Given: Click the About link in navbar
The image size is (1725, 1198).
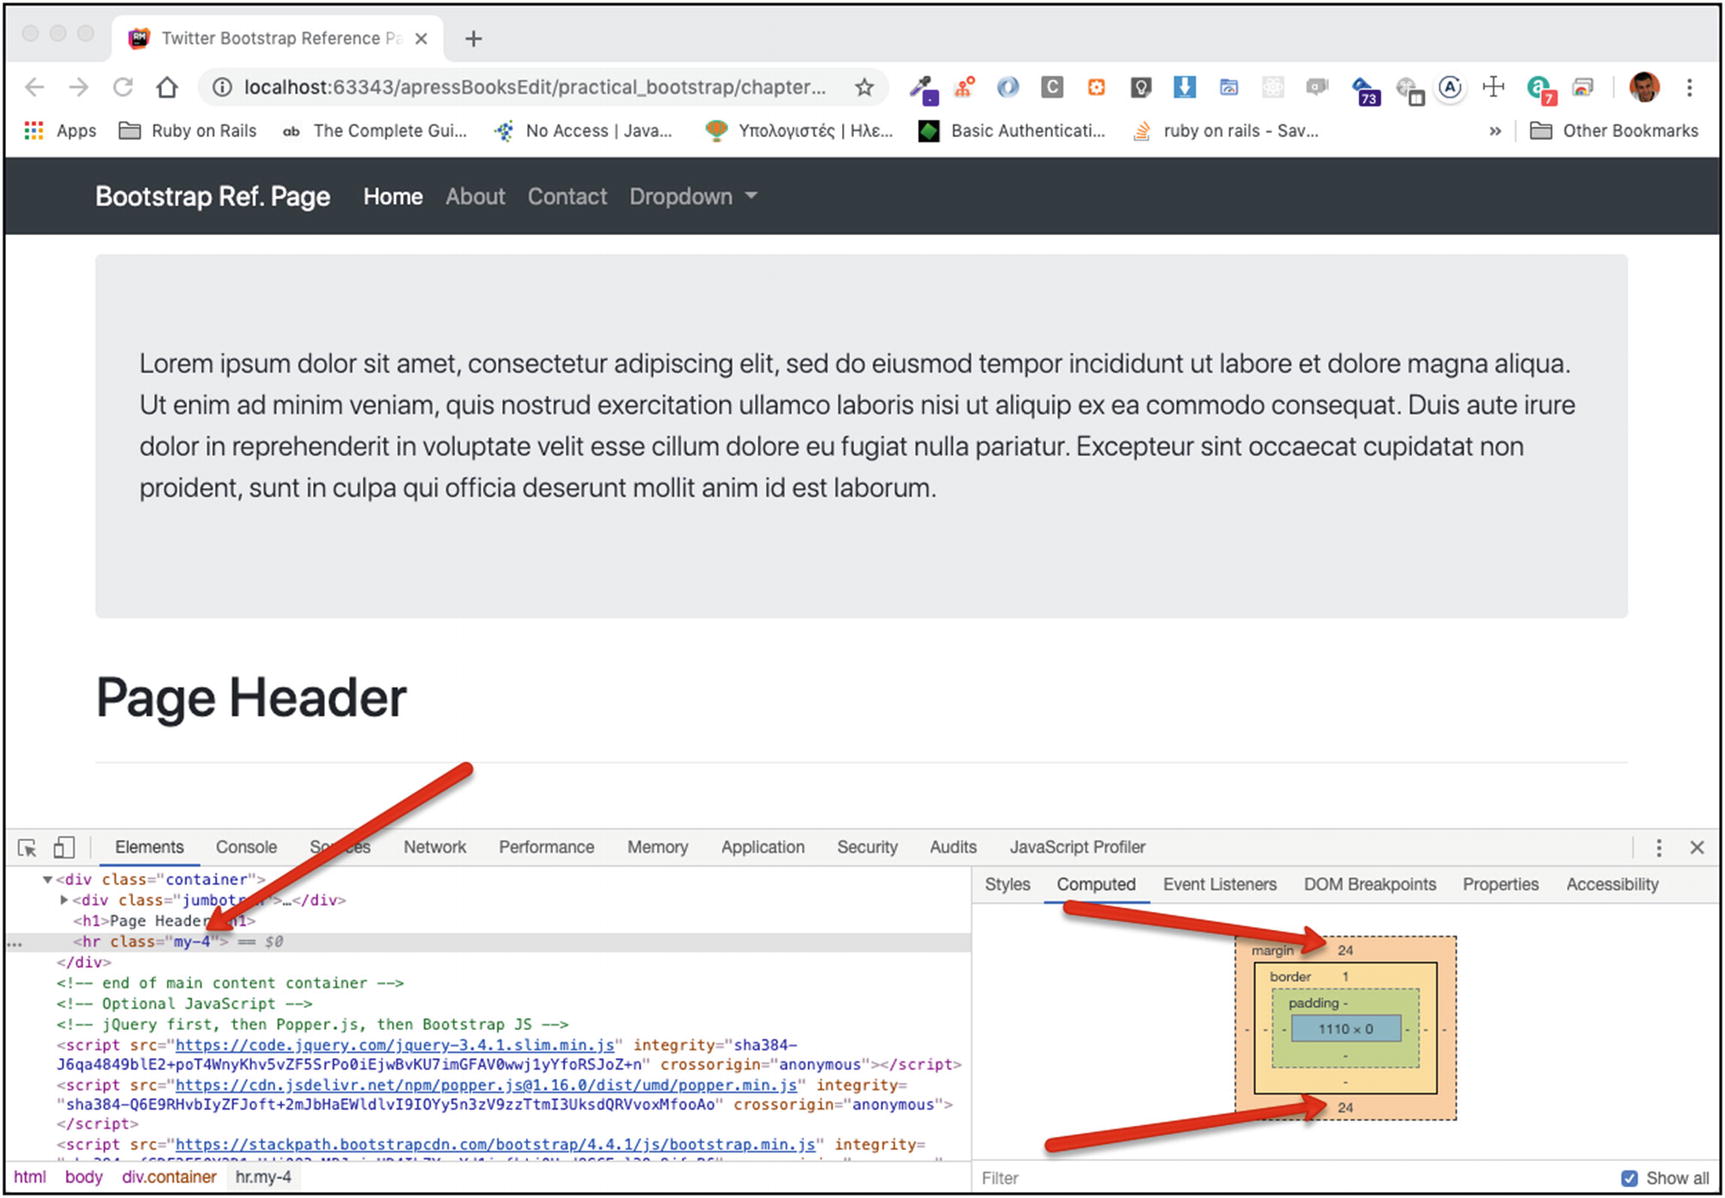Looking at the screenshot, I should (x=475, y=197).
